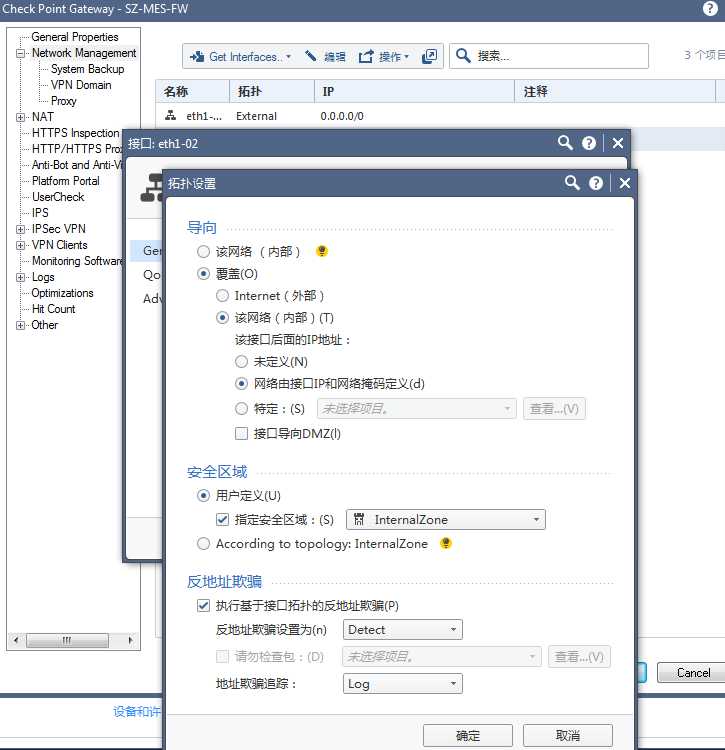The width and height of the screenshot is (725, 750).
Task: Click lightbulb hint next to According to topology
Action: point(445,543)
